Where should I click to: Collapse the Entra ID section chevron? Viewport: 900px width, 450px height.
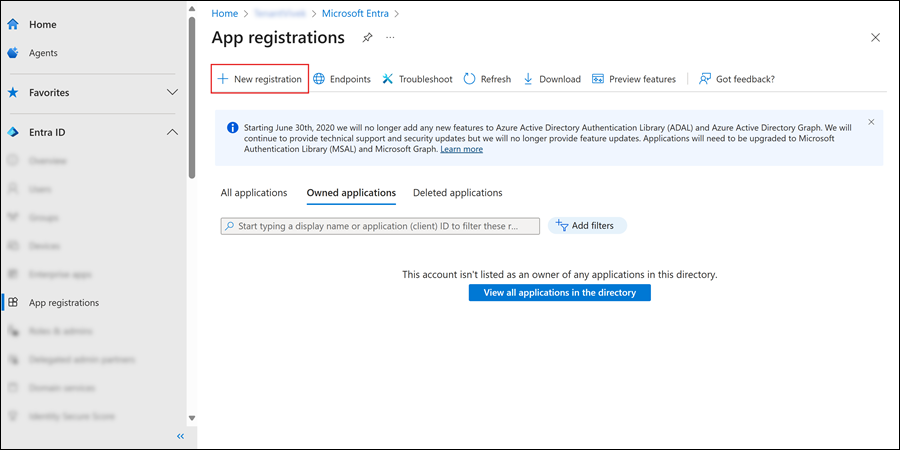[x=172, y=132]
